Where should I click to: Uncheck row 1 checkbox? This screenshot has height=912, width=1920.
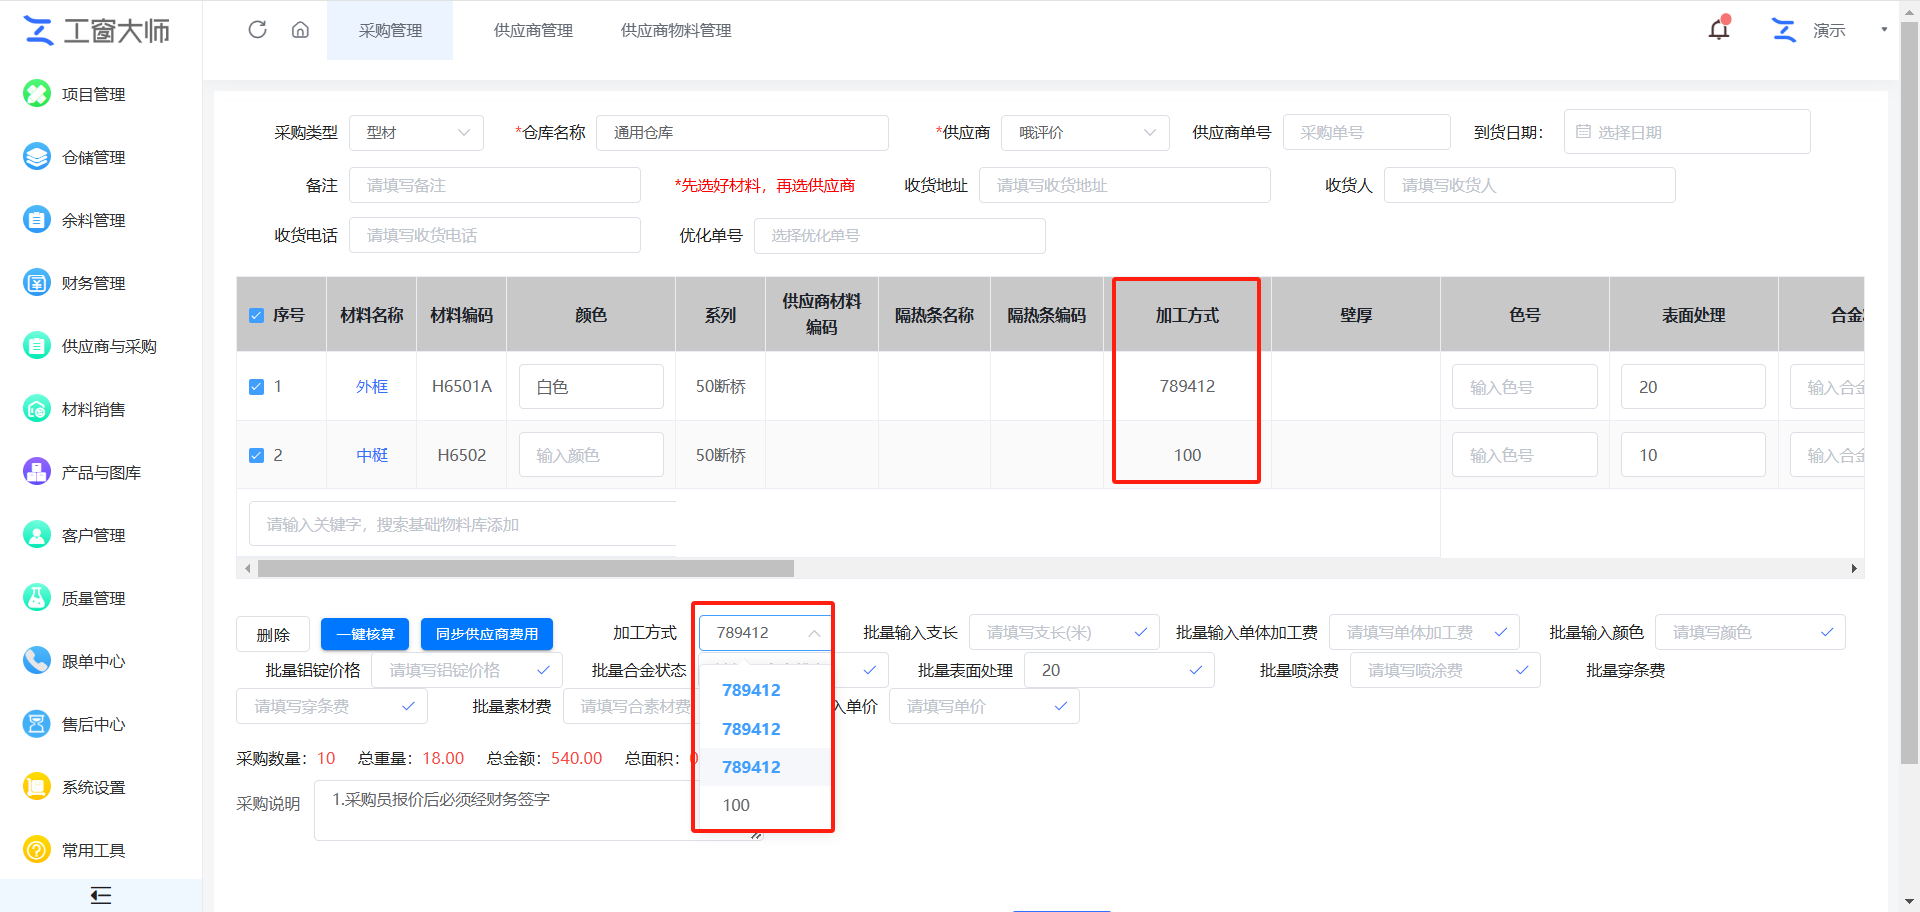click(x=256, y=387)
